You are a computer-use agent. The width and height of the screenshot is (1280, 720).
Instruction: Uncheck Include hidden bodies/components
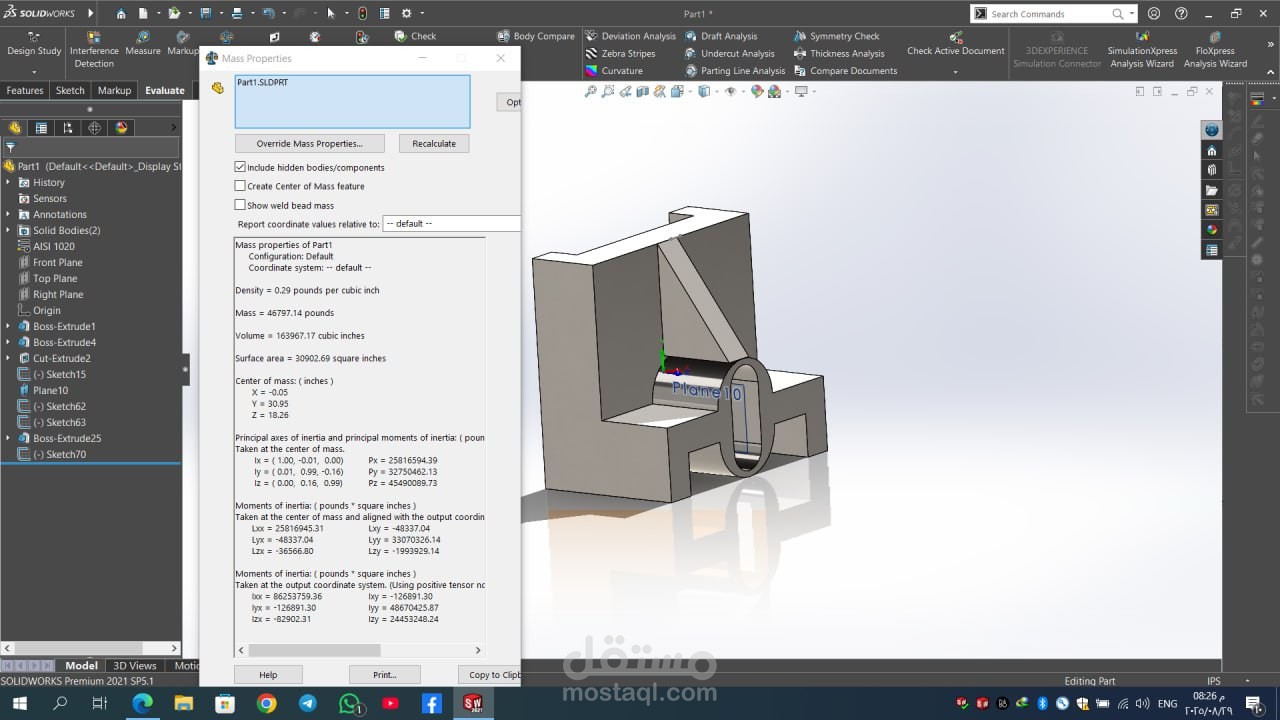point(240,167)
